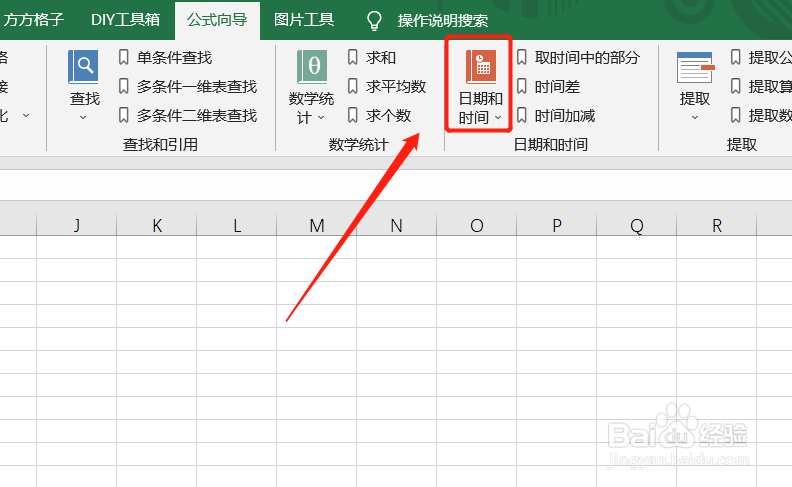Viewport: 792px width, 487px height.
Task: Click bookmark icon beside 多条件二维表查找
Action: (124, 115)
